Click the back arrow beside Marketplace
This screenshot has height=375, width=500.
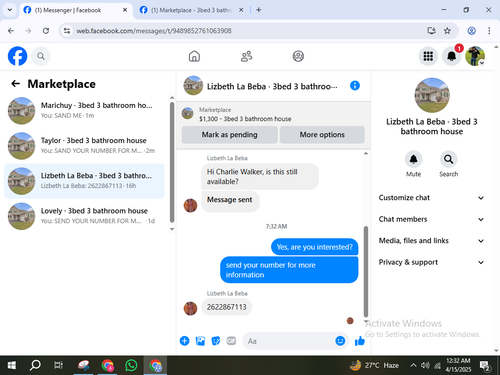point(15,84)
